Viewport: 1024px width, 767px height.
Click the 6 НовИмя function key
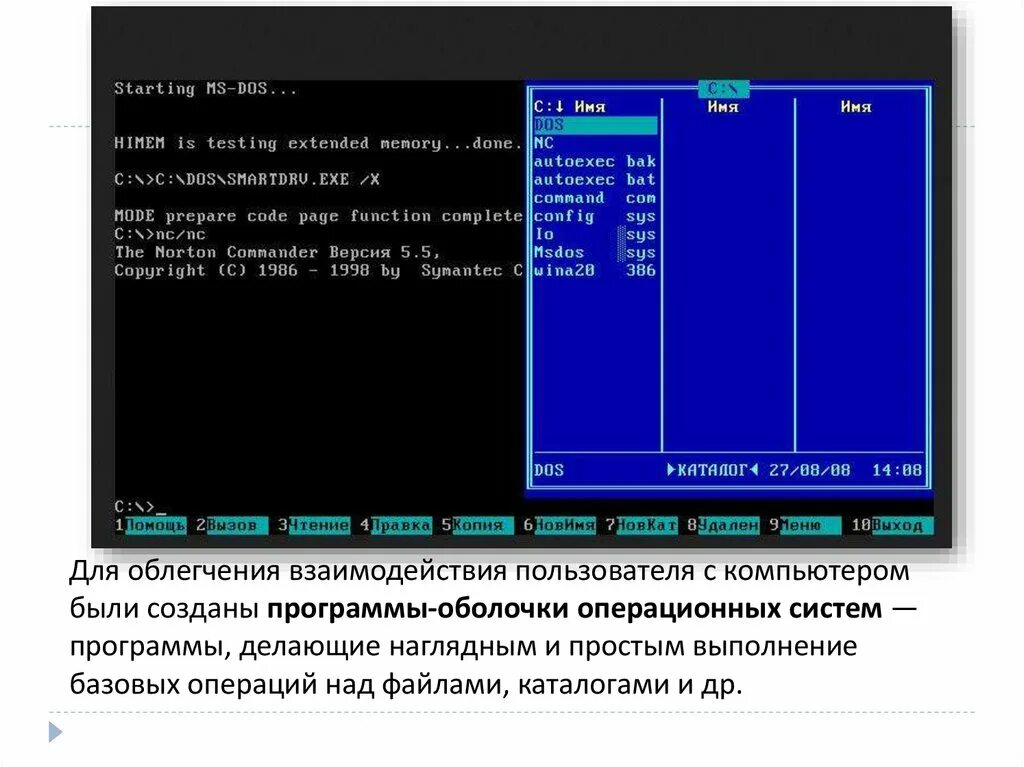coord(559,525)
